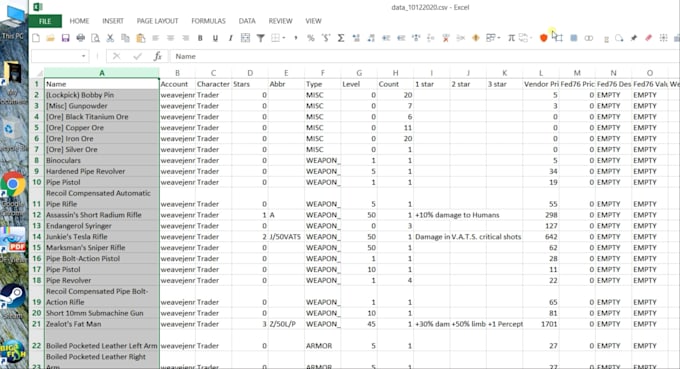This screenshot has width=680, height=369.
Task: Select the ARMOR type cell in row 22
Action: point(322,340)
